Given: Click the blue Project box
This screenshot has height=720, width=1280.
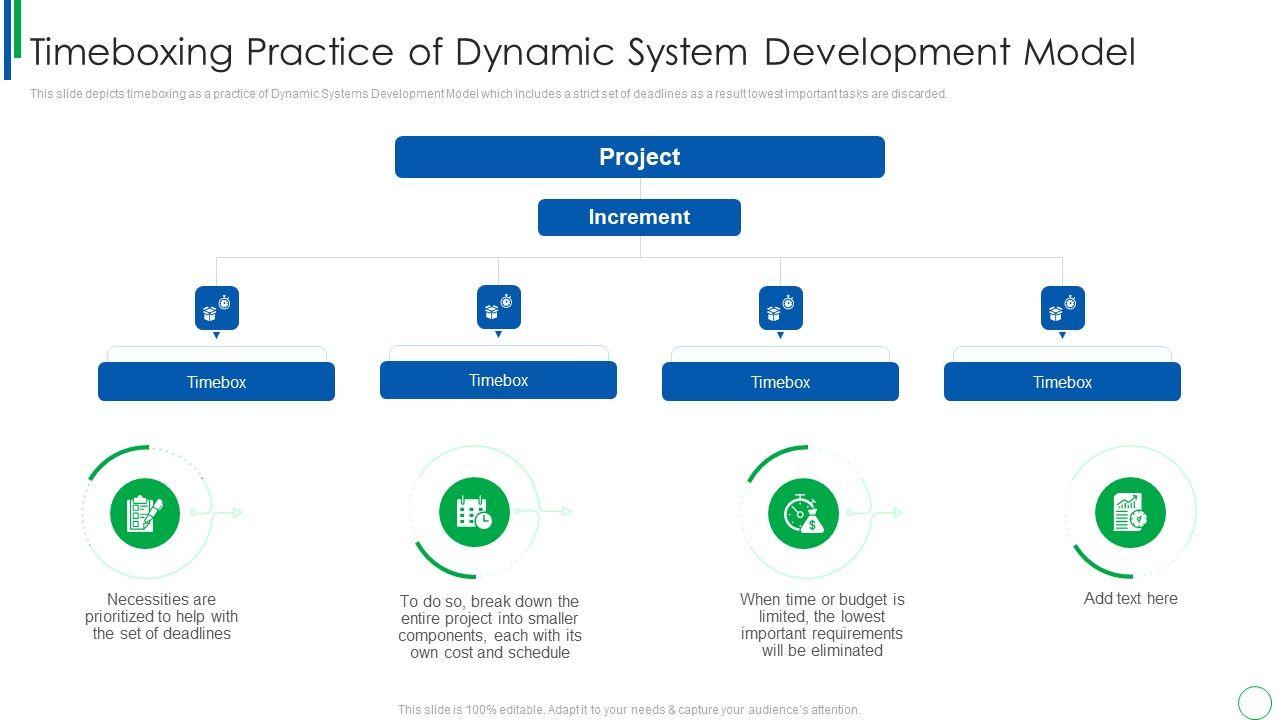Looking at the screenshot, I should [639, 157].
